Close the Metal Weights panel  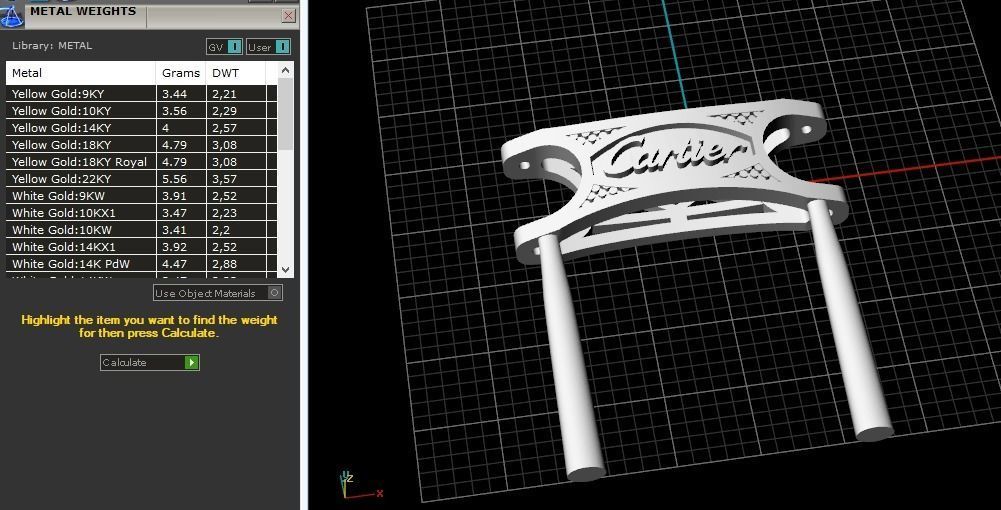(x=289, y=16)
